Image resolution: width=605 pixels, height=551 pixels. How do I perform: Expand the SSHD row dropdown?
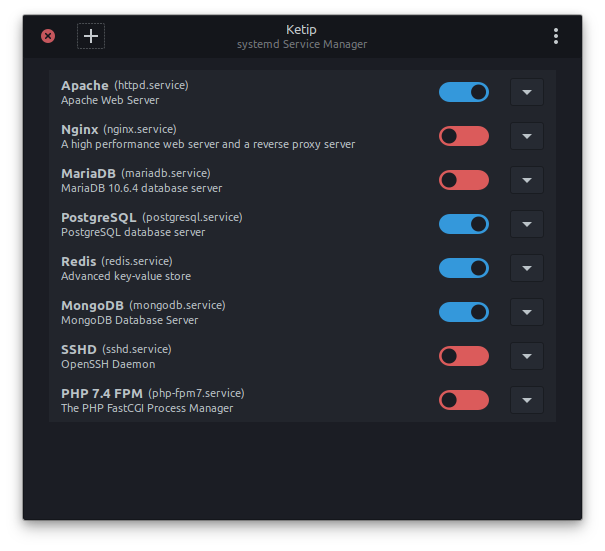tap(527, 356)
